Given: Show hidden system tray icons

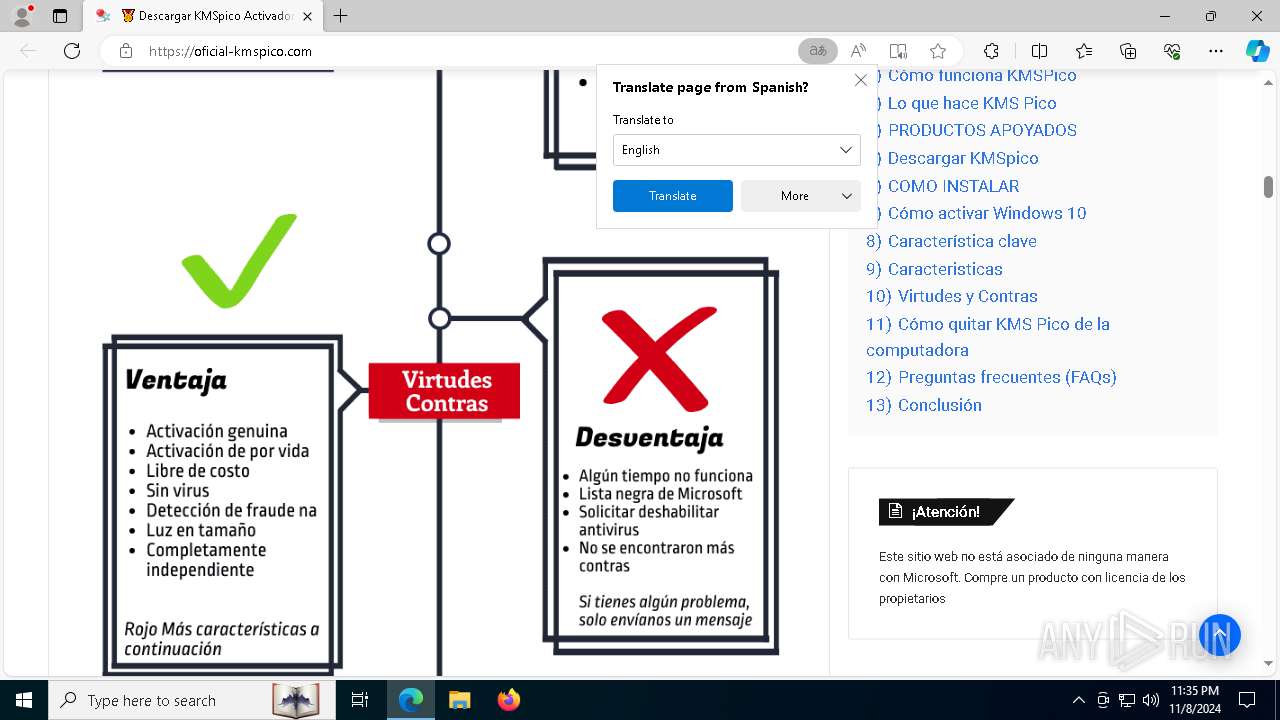Looking at the screenshot, I should point(1078,700).
